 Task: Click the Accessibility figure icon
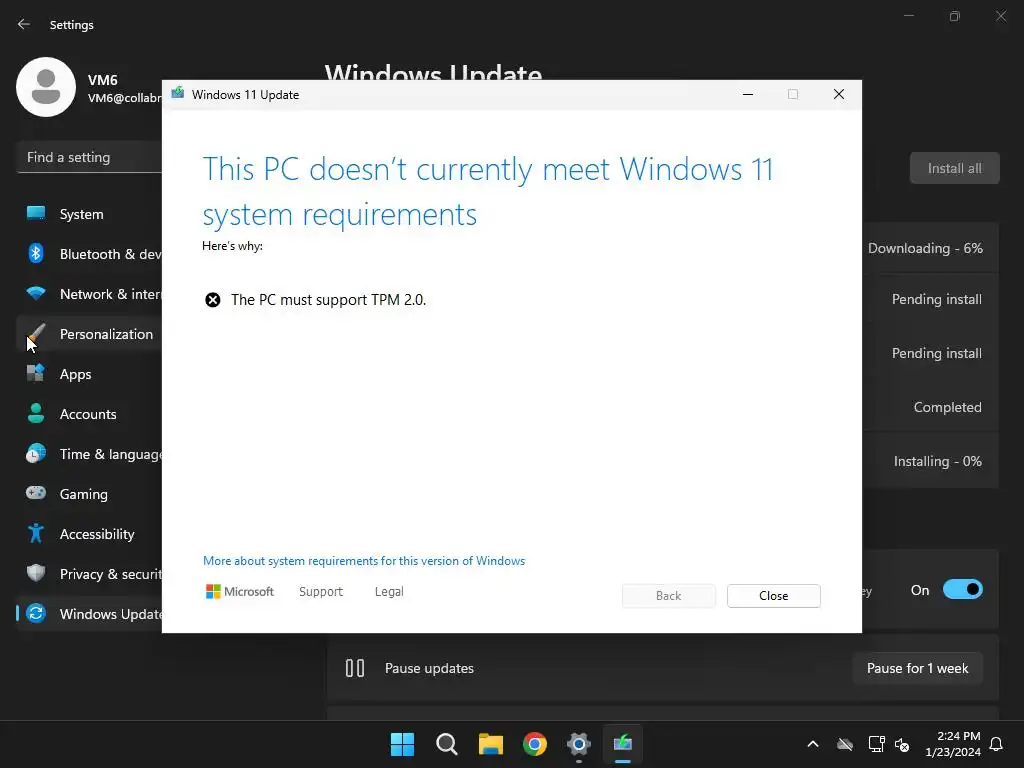(x=36, y=534)
